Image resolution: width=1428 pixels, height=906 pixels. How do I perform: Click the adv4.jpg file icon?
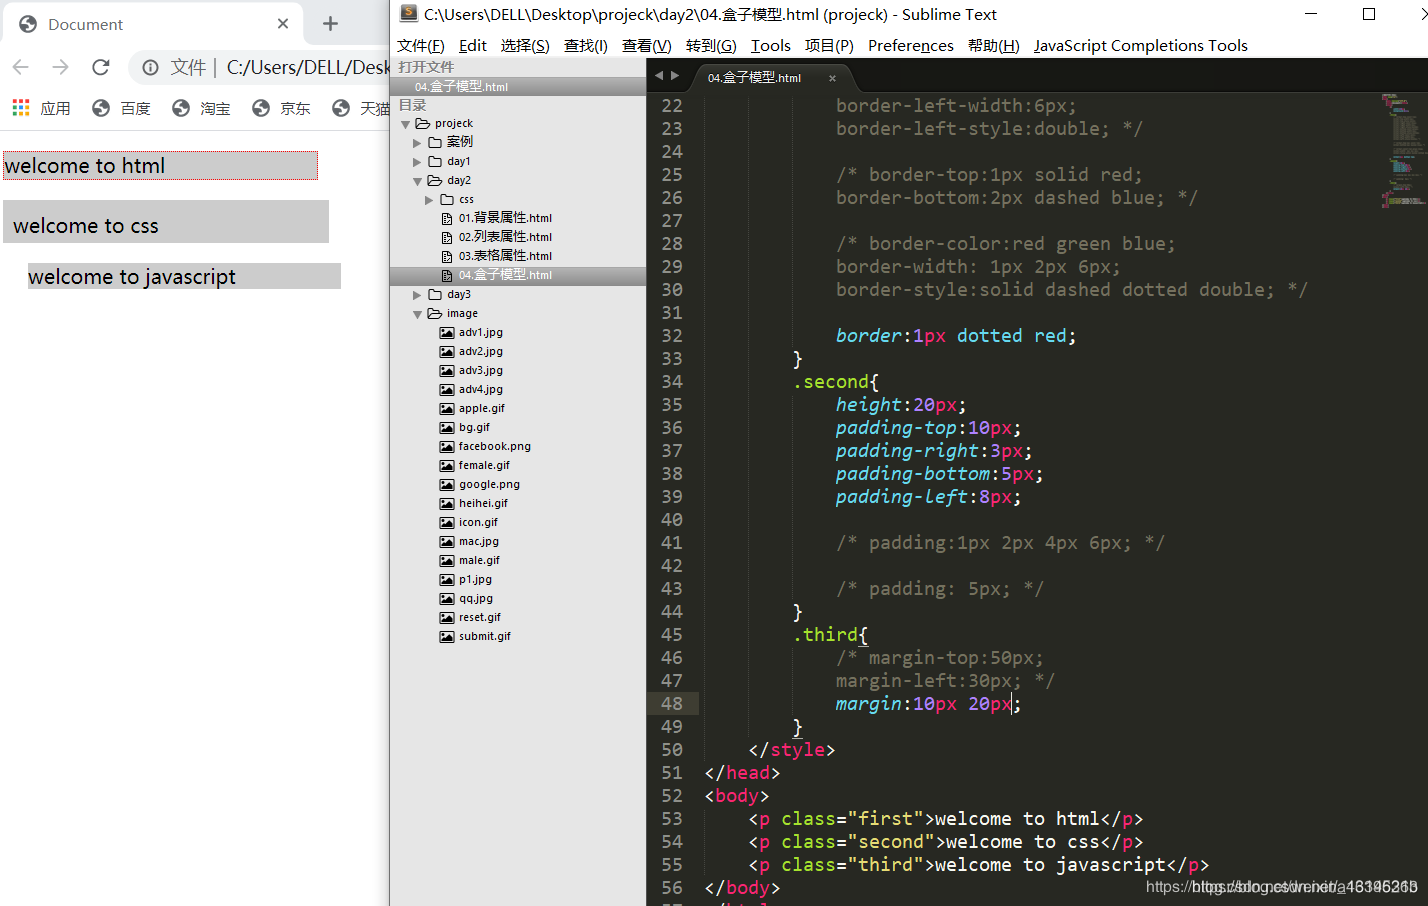[447, 390]
